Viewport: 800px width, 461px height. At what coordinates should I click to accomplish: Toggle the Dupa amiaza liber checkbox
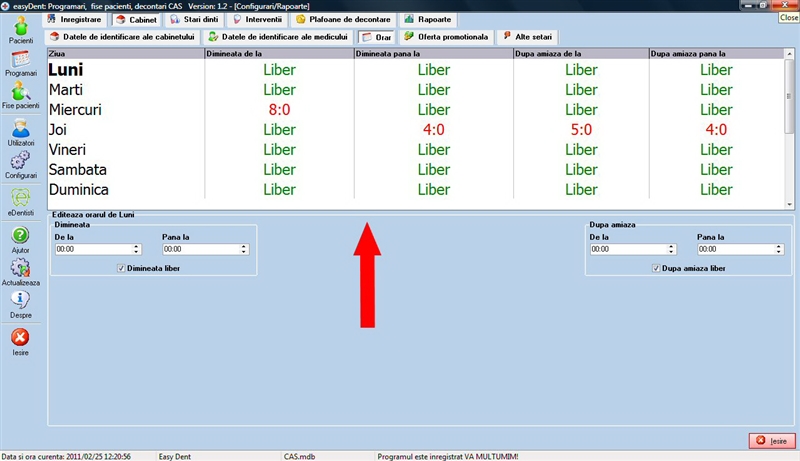pyautogui.click(x=656, y=268)
